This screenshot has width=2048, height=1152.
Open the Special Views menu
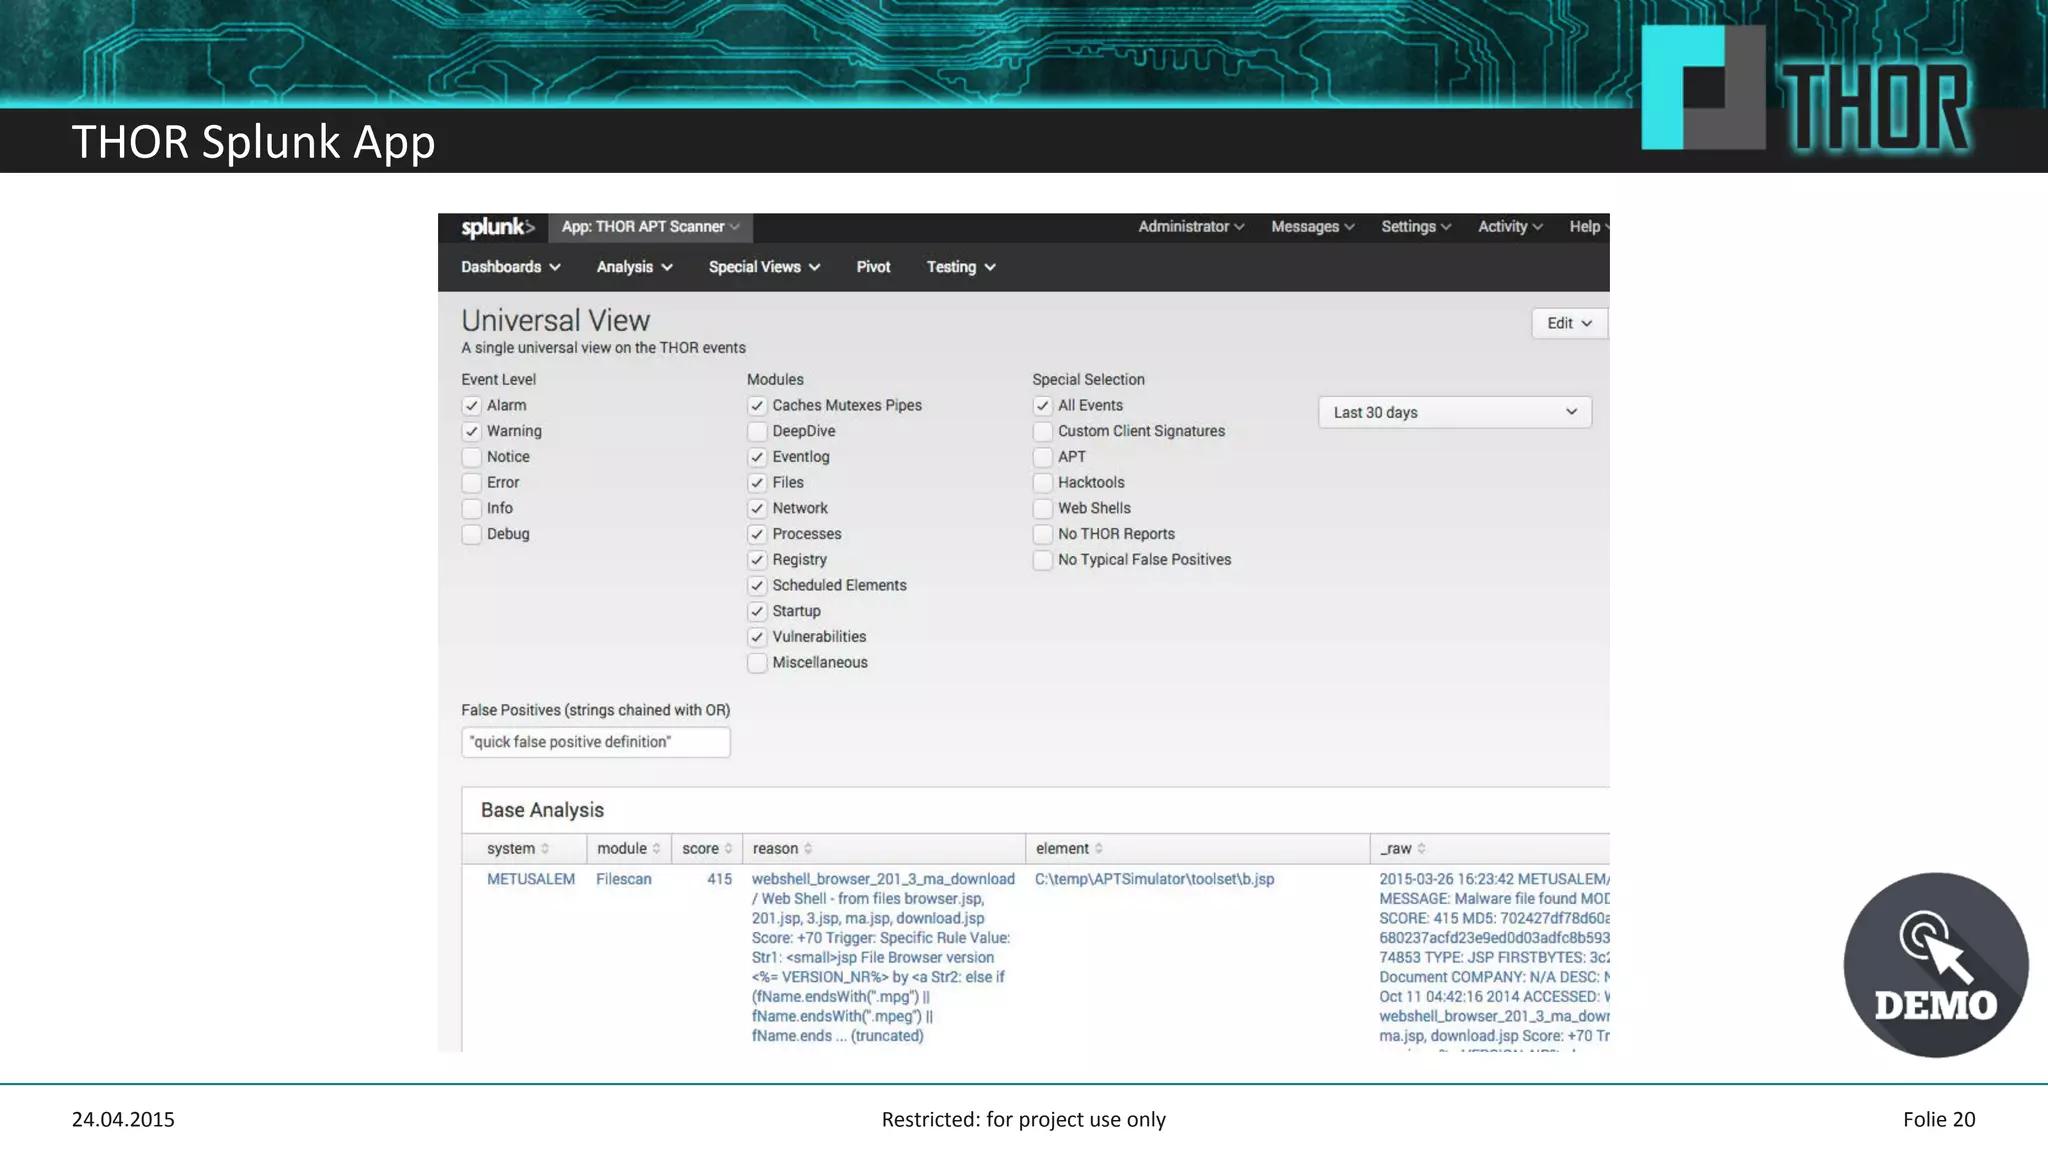[x=765, y=267]
